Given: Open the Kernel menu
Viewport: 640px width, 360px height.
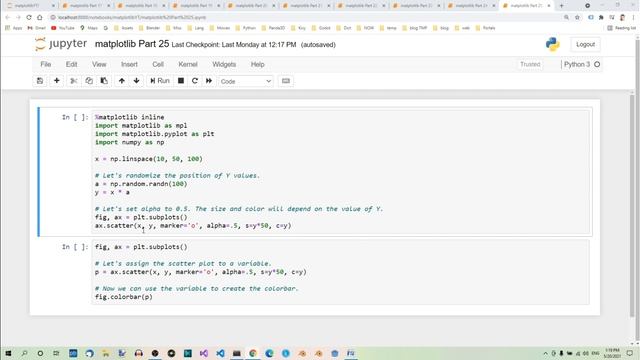Looking at the screenshot, I should click(188, 64).
